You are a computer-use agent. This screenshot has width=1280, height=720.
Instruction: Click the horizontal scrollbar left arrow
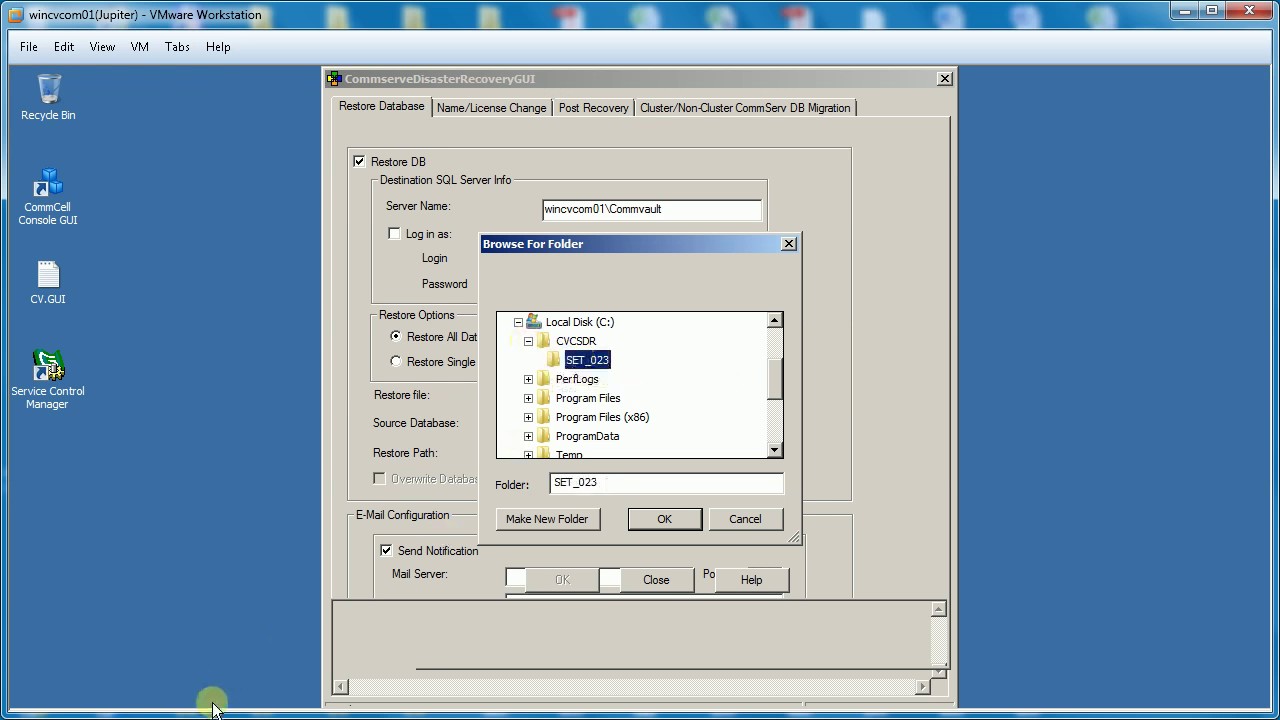point(340,686)
